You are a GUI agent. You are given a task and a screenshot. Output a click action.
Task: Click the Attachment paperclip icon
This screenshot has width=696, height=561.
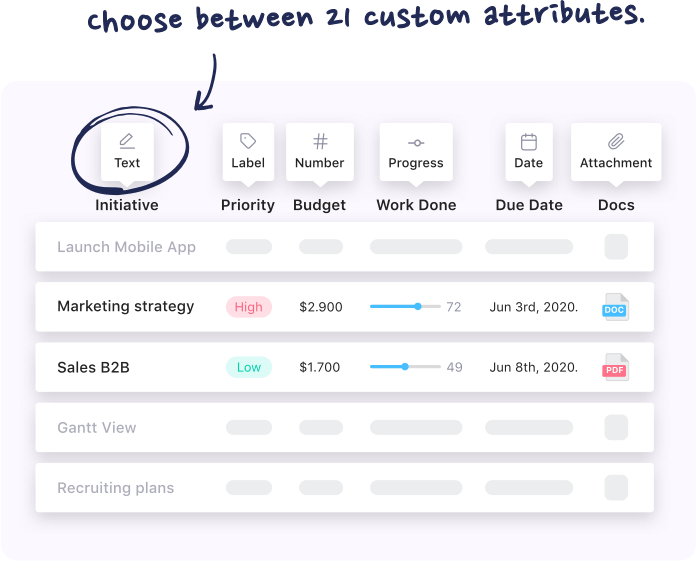click(x=616, y=141)
